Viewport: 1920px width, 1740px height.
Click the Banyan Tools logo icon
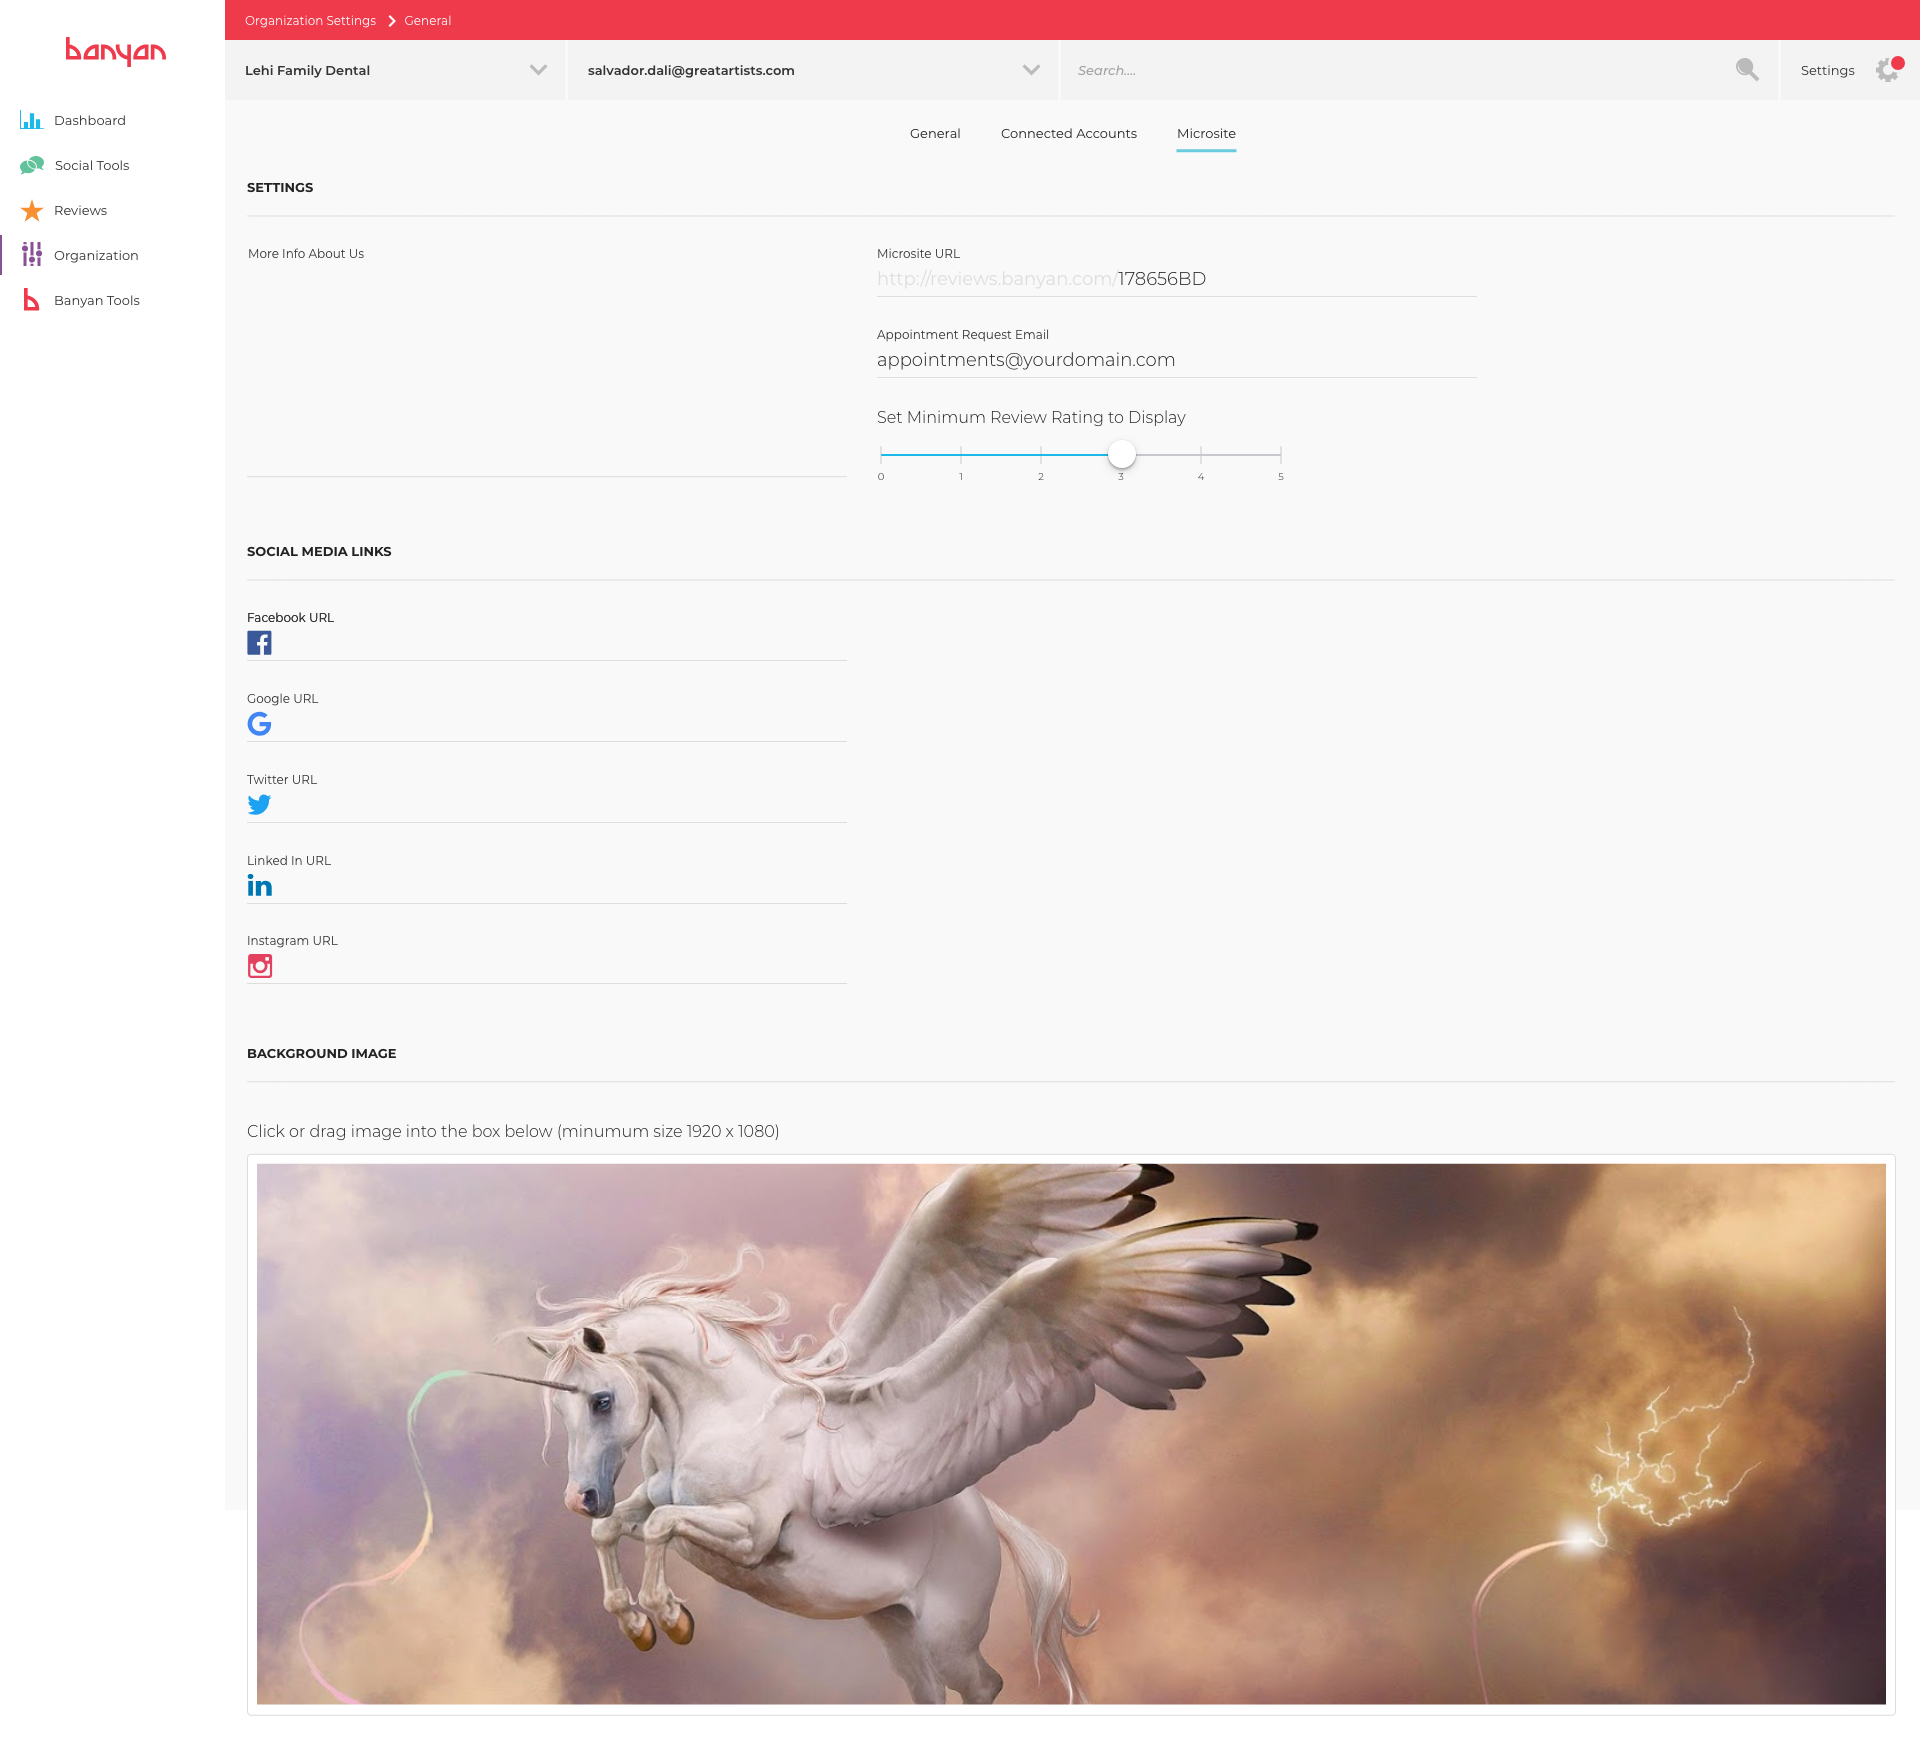coord(32,300)
